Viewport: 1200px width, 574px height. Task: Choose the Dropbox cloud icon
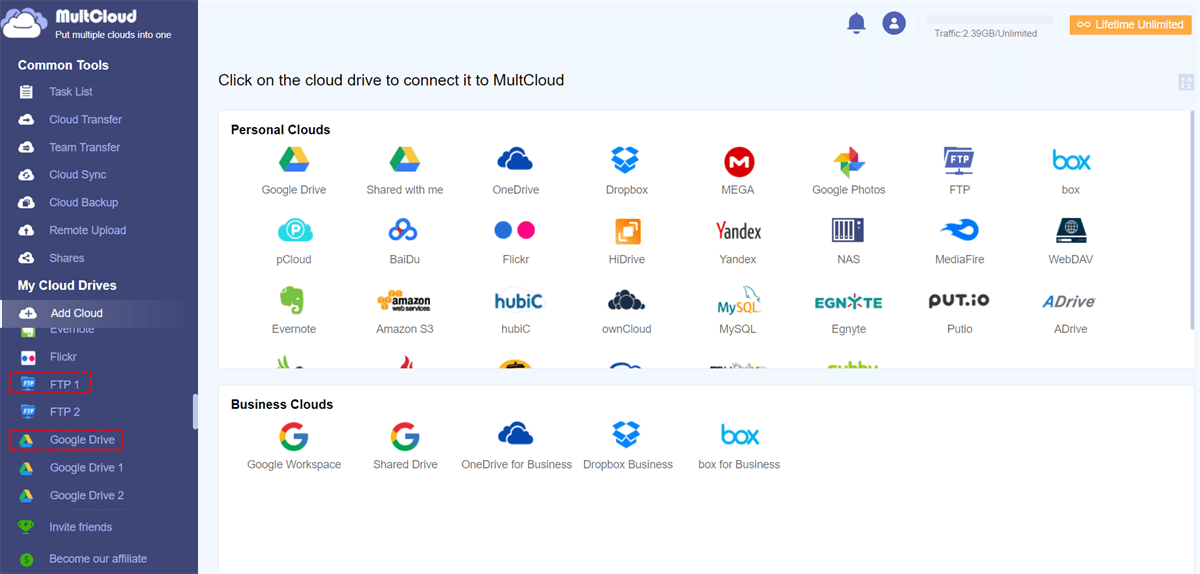tap(626, 170)
